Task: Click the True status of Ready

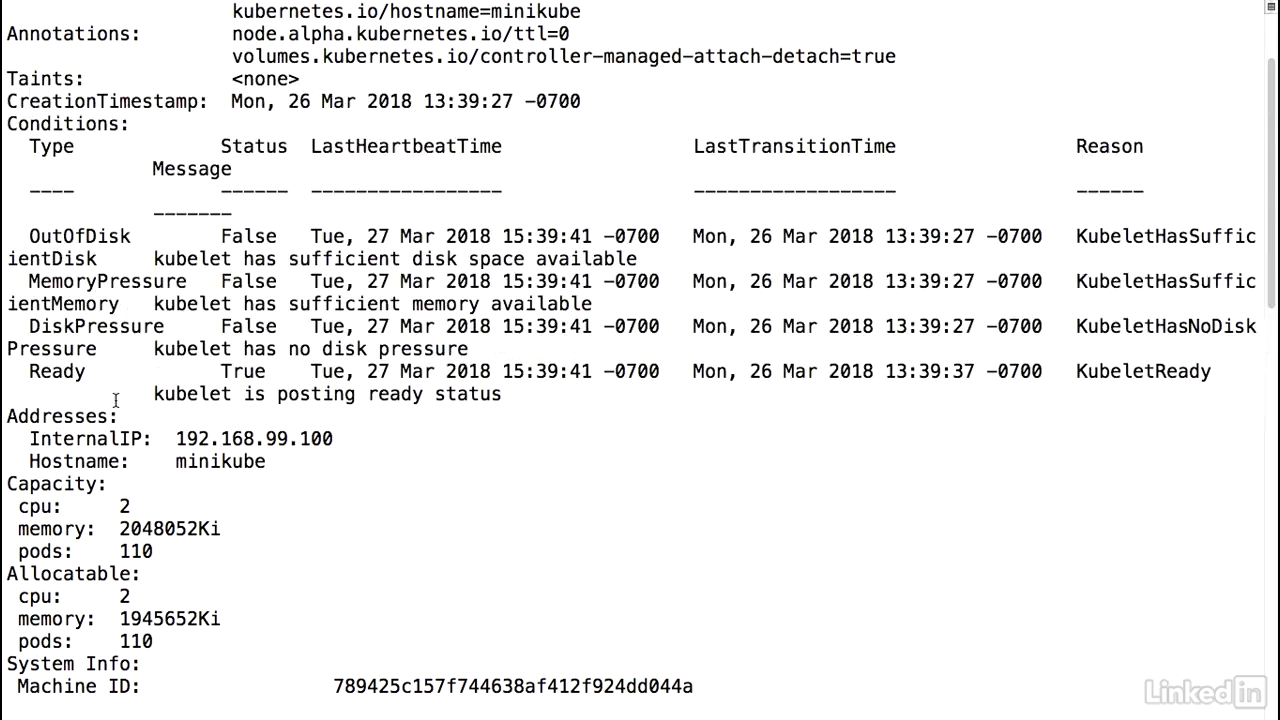Action: [243, 371]
